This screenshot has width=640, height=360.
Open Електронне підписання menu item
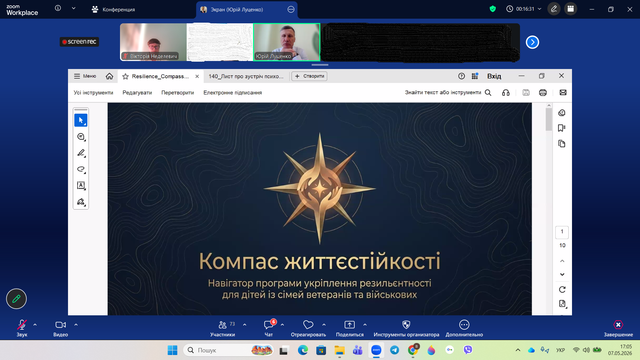[x=233, y=93]
